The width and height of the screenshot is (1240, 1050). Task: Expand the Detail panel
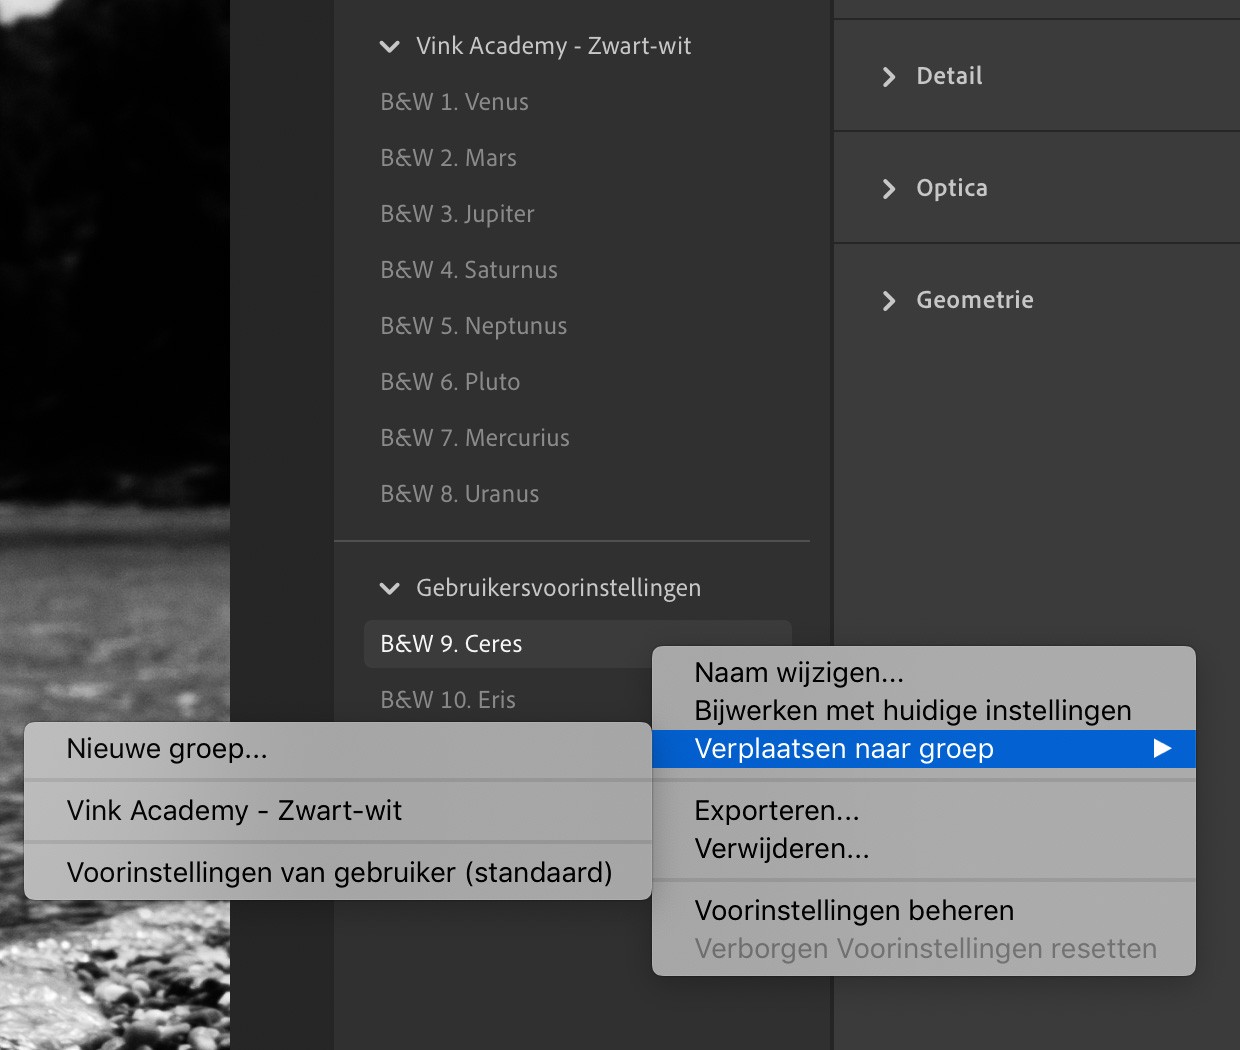point(948,75)
